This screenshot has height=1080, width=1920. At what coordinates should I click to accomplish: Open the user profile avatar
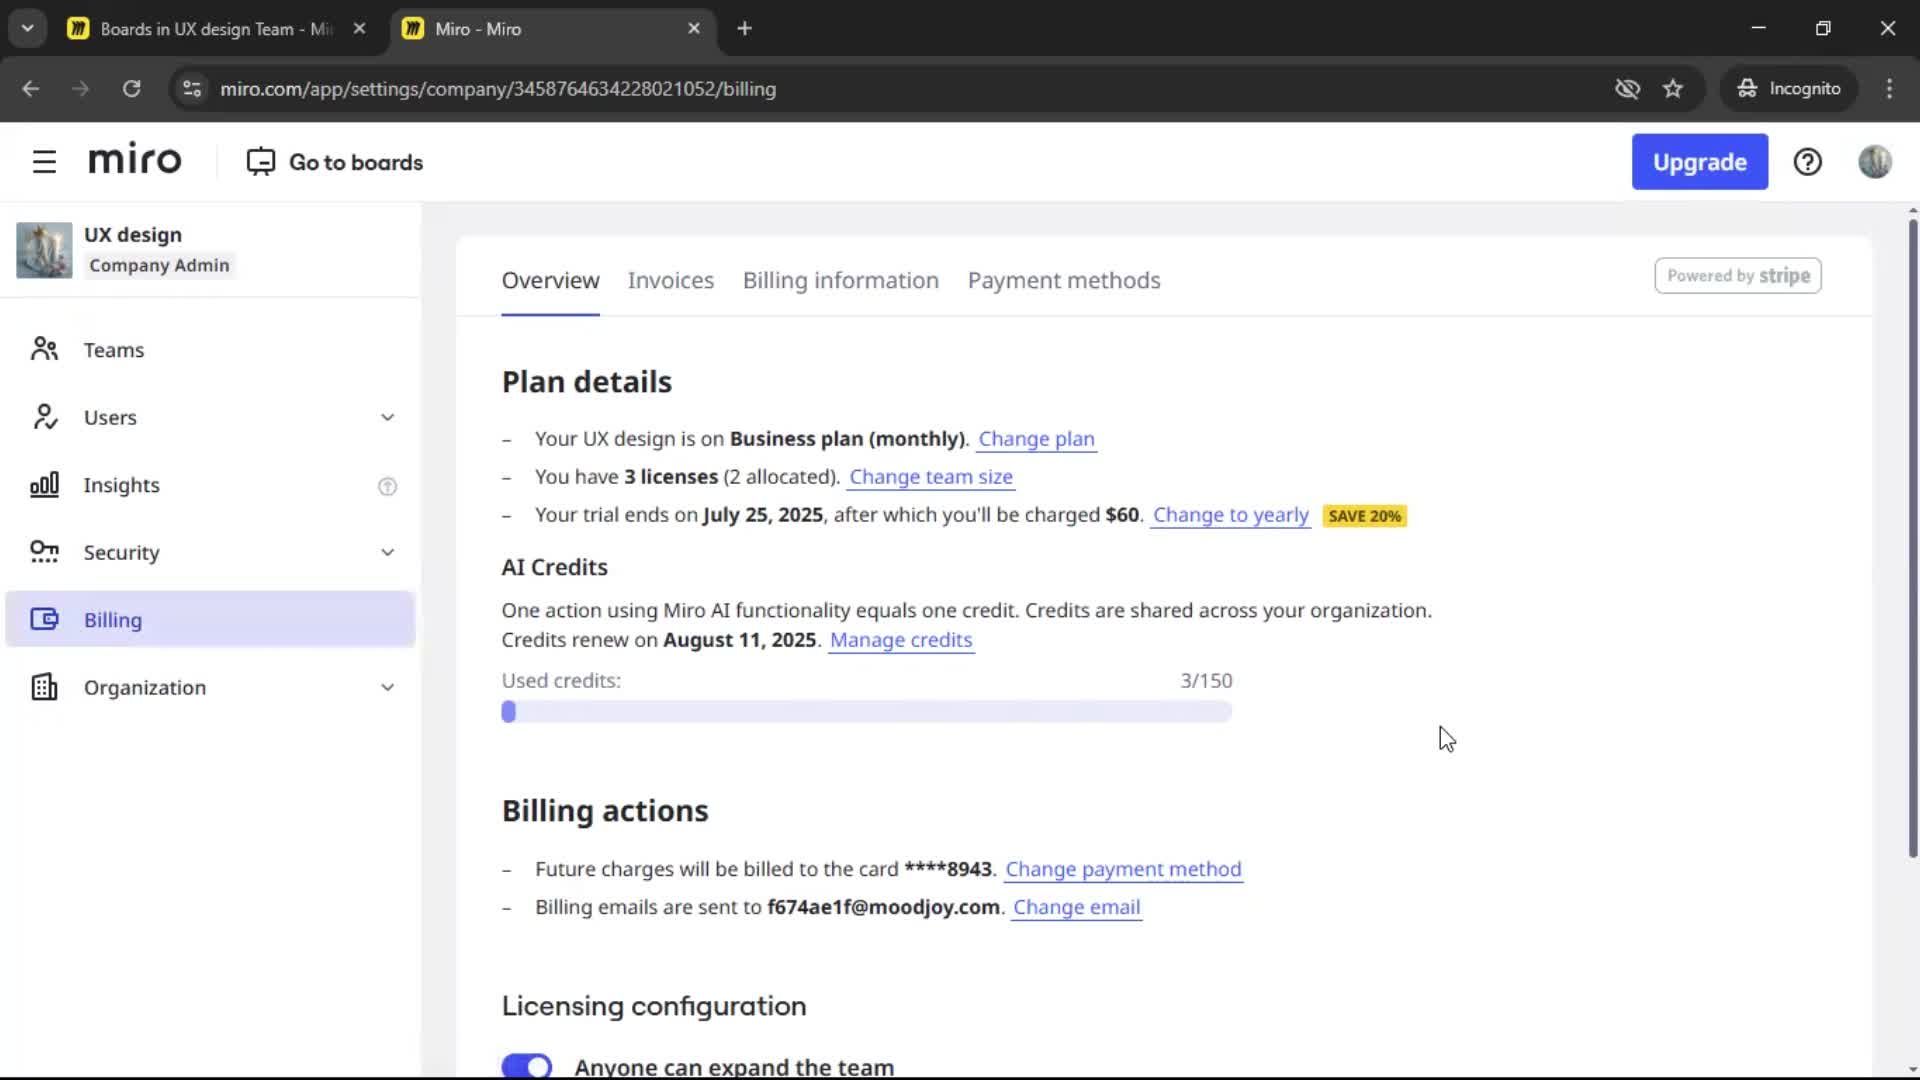point(1875,162)
